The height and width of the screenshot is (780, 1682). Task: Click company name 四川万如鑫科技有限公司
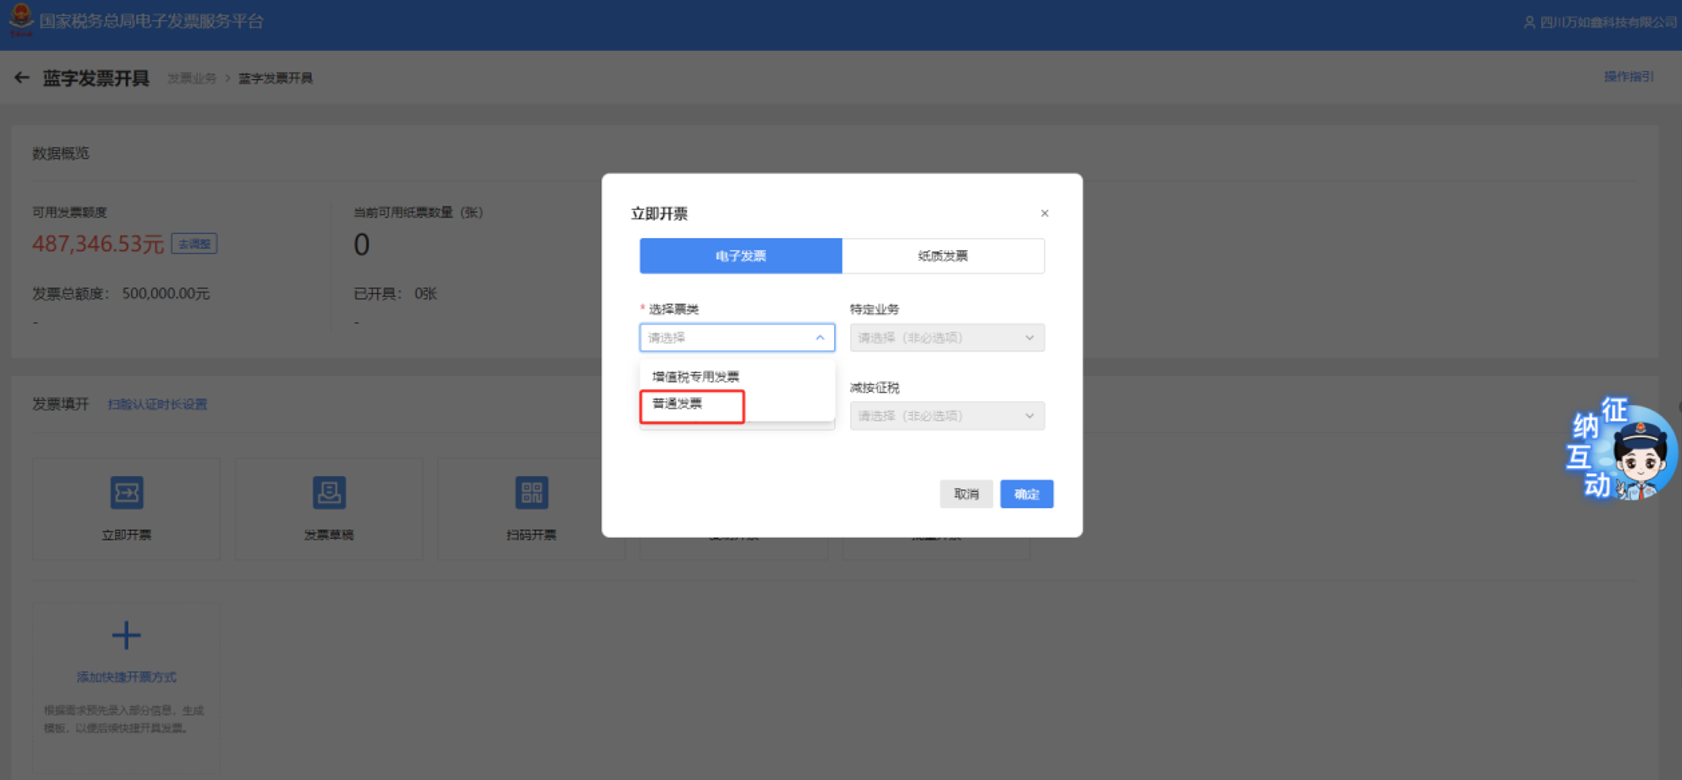tap(1608, 22)
